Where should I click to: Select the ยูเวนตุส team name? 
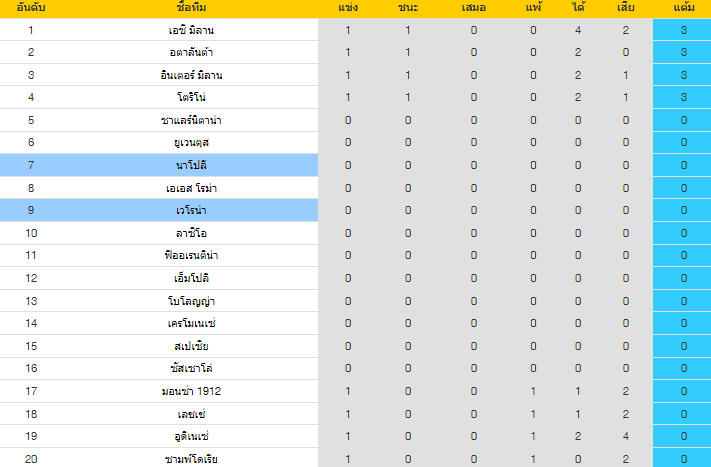(191, 143)
